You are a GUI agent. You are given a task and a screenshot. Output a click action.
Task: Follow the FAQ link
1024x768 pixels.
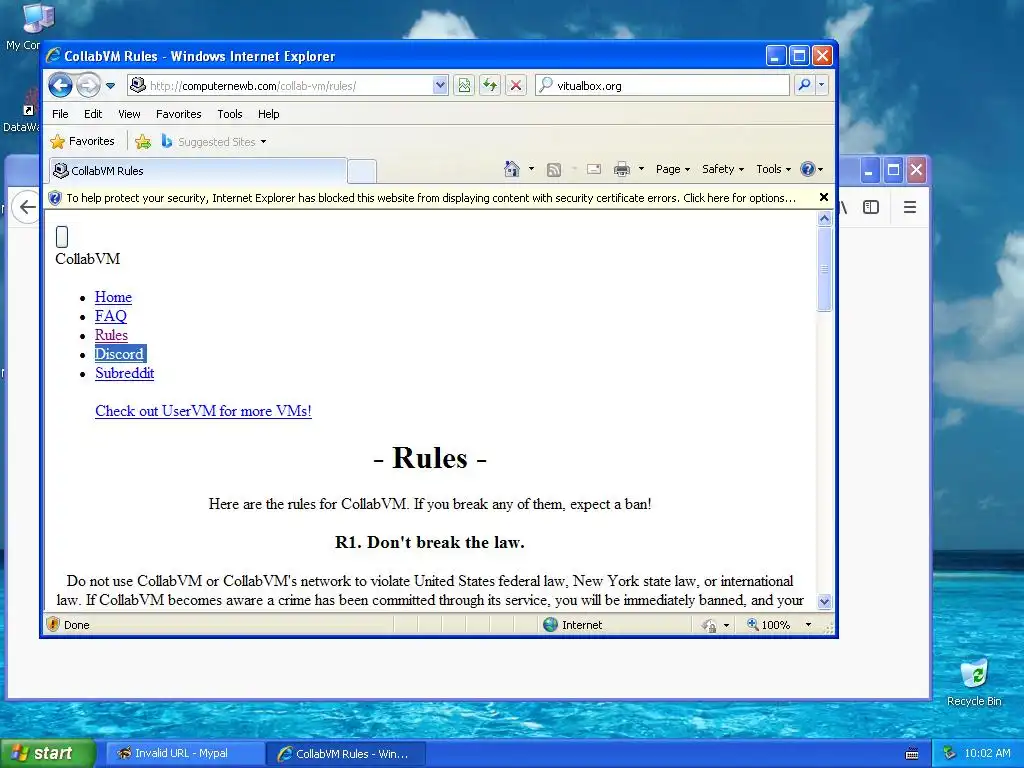point(111,316)
